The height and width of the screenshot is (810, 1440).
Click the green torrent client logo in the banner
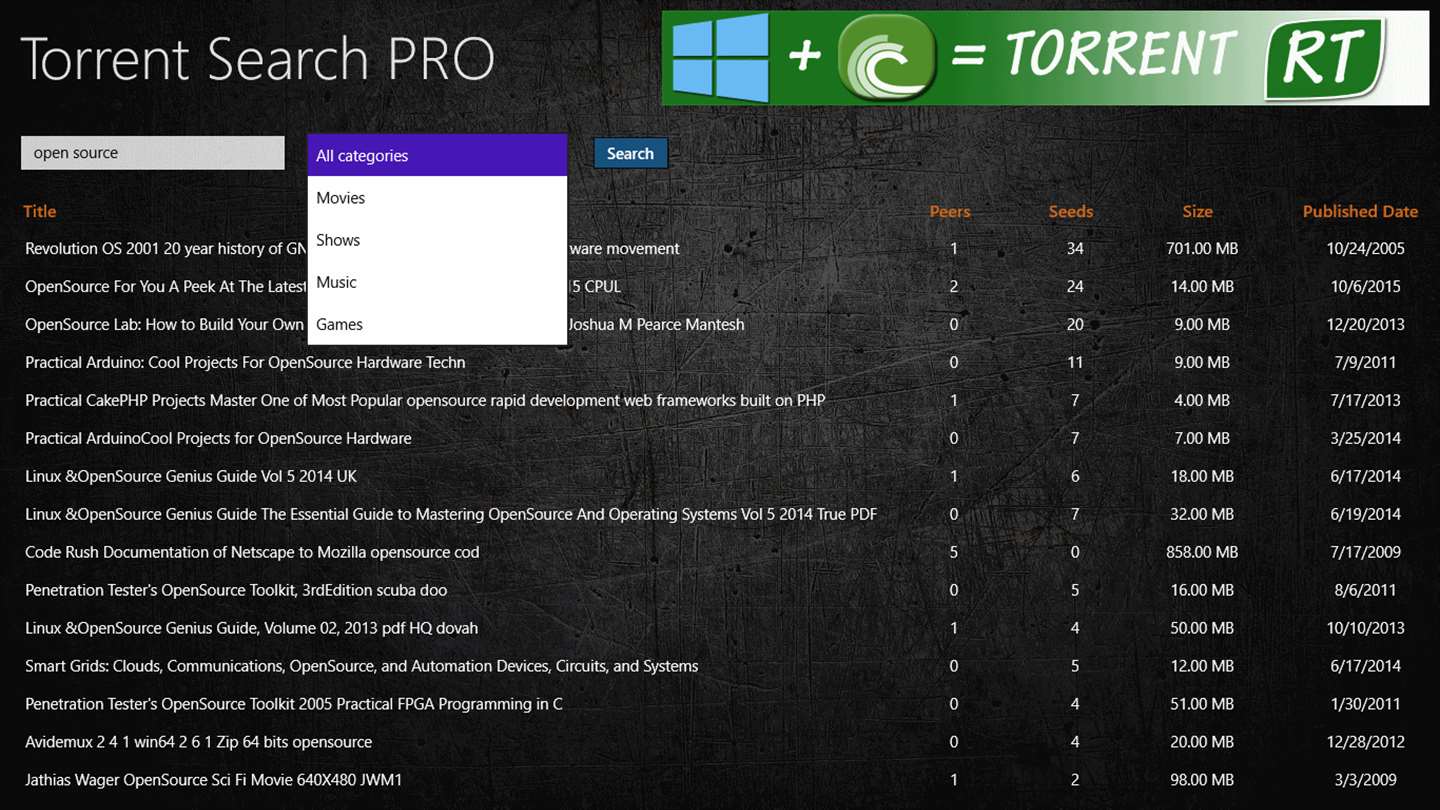pos(887,58)
